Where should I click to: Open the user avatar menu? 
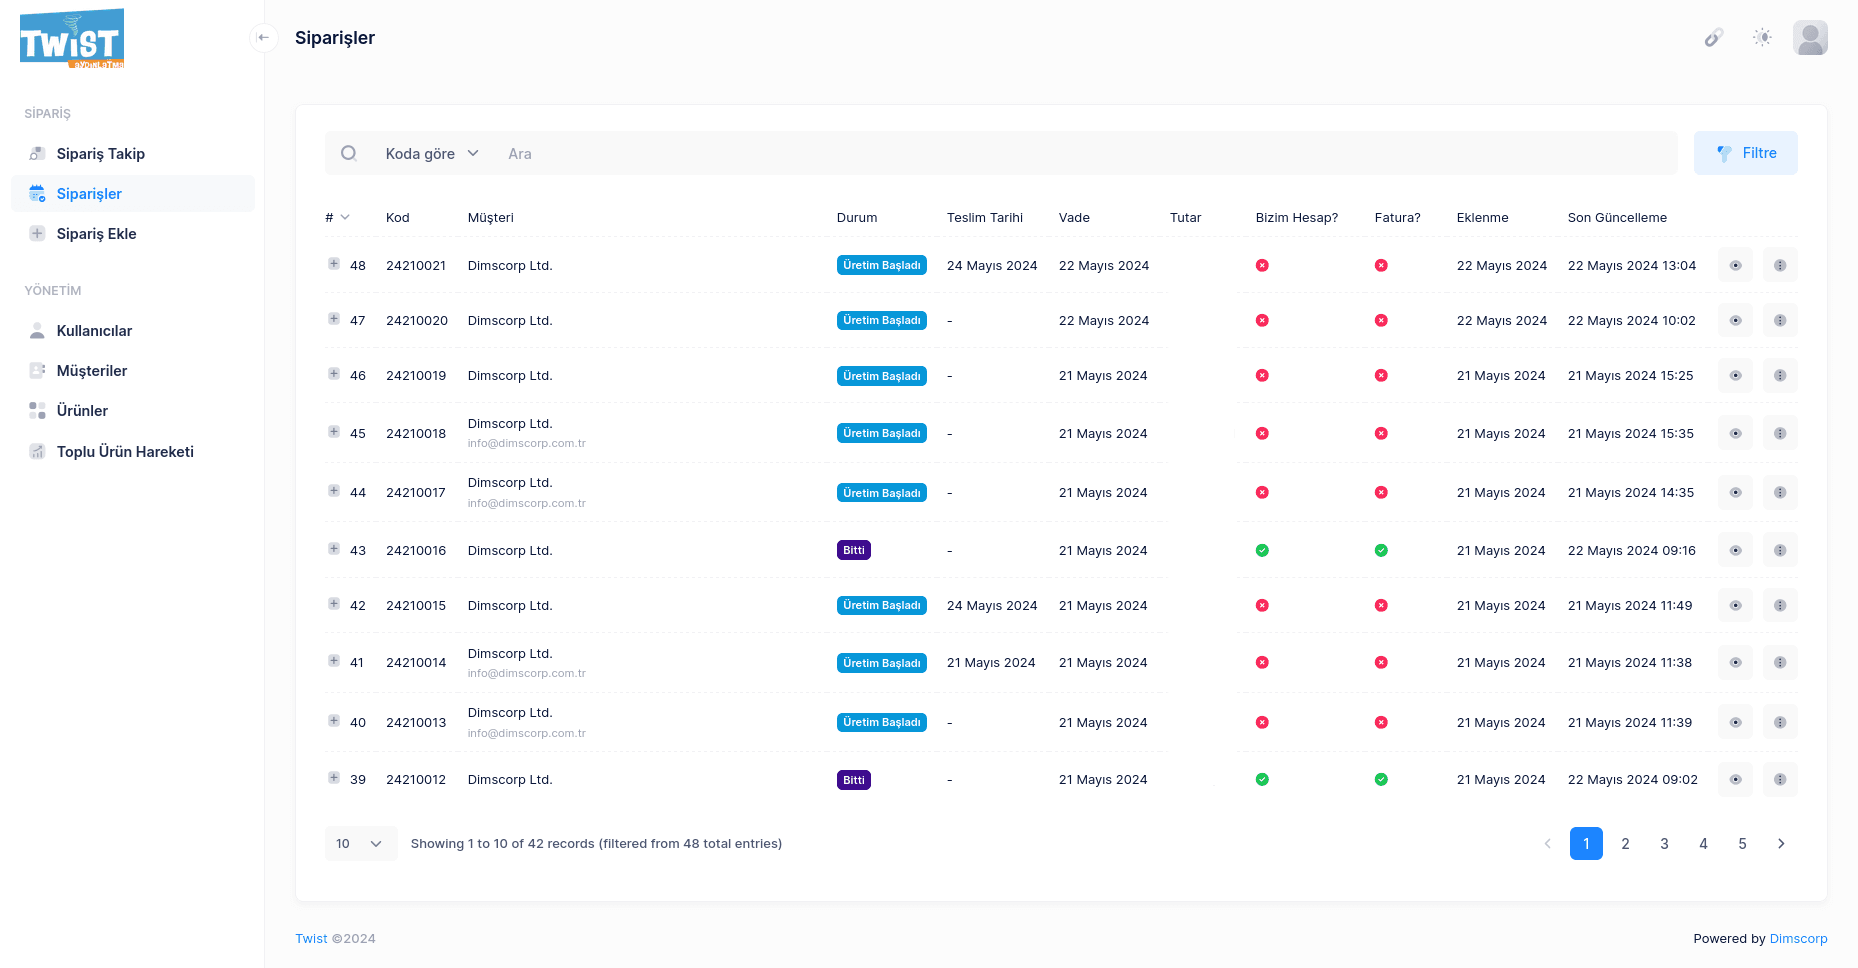click(x=1810, y=38)
